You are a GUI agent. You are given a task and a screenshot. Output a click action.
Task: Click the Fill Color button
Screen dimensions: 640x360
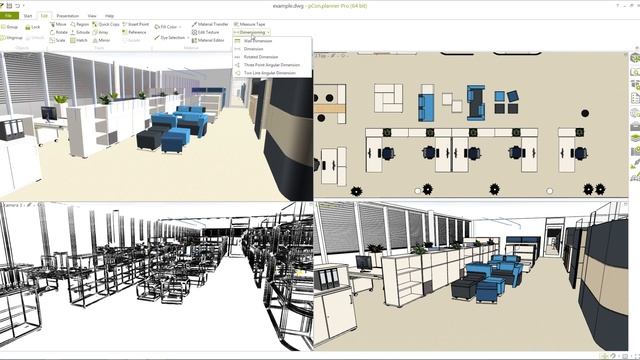coord(165,27)
